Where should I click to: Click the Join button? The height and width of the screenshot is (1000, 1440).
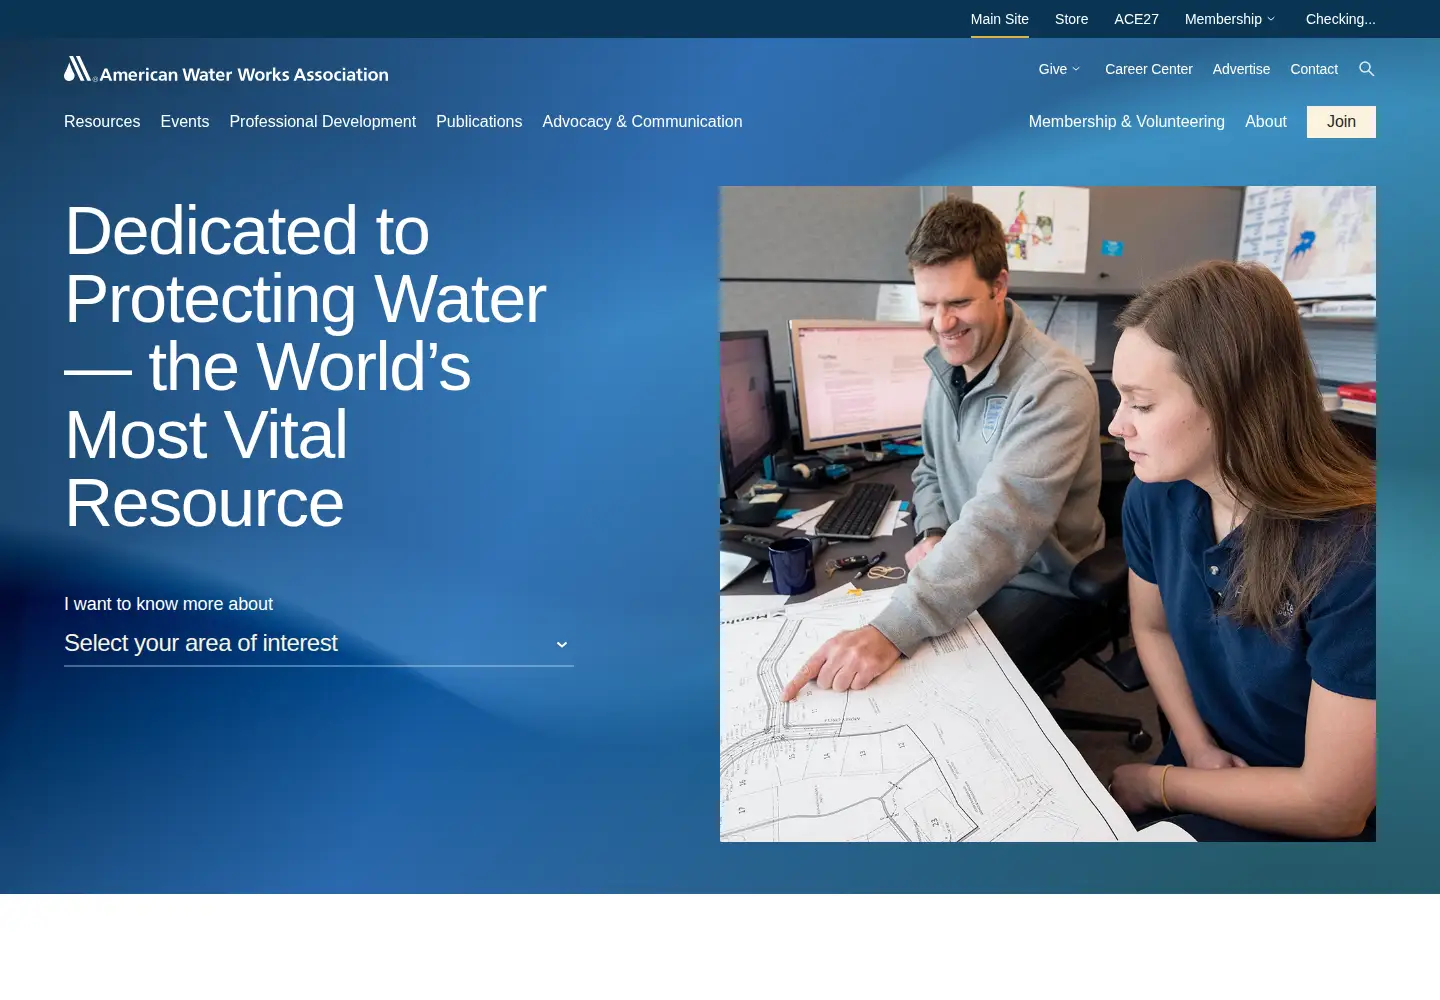point(1341,122)
